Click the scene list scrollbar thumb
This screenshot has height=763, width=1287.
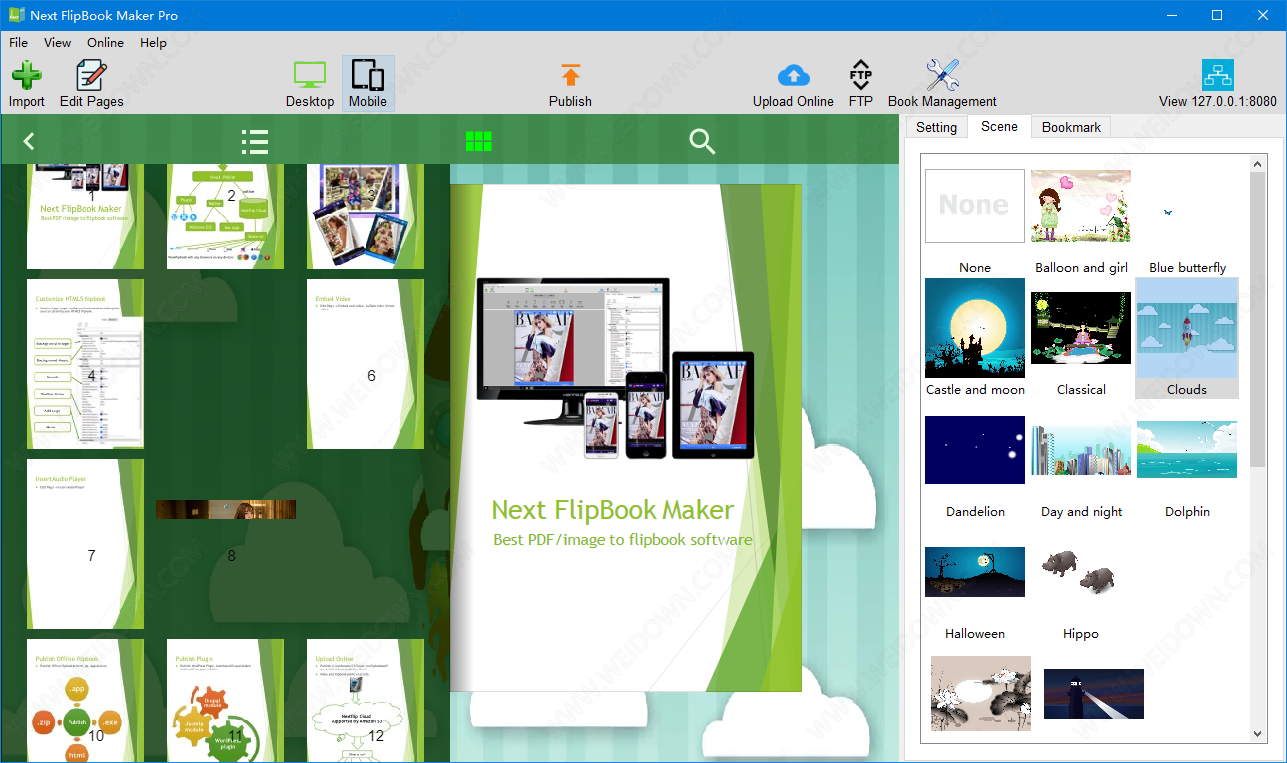pyautogui.click(x=1258, y=320)
